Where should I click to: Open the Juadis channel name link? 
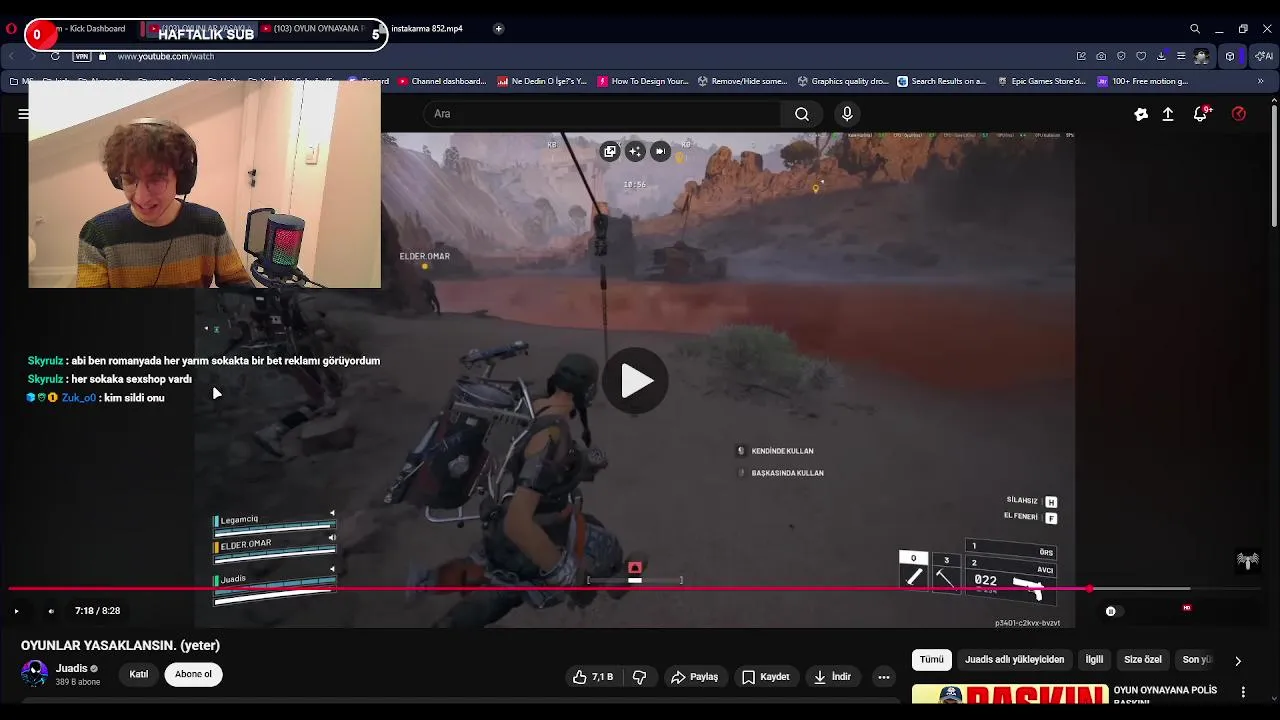(x=71, y=668)
